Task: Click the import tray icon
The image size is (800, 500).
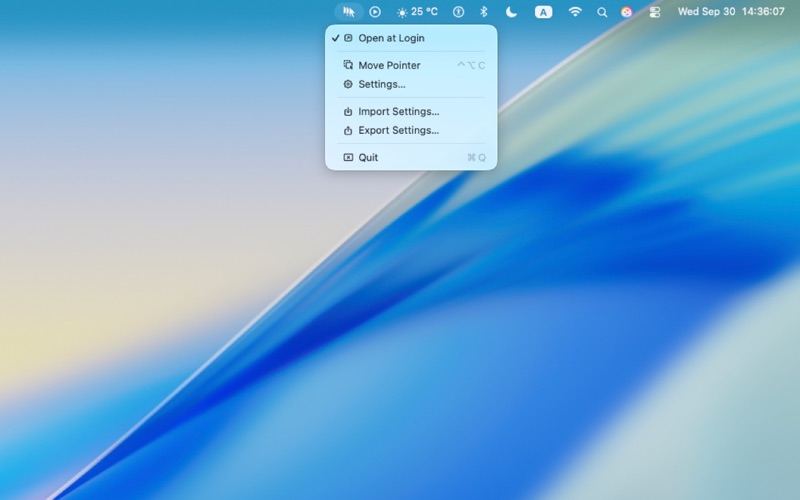Action: point(348,111)
